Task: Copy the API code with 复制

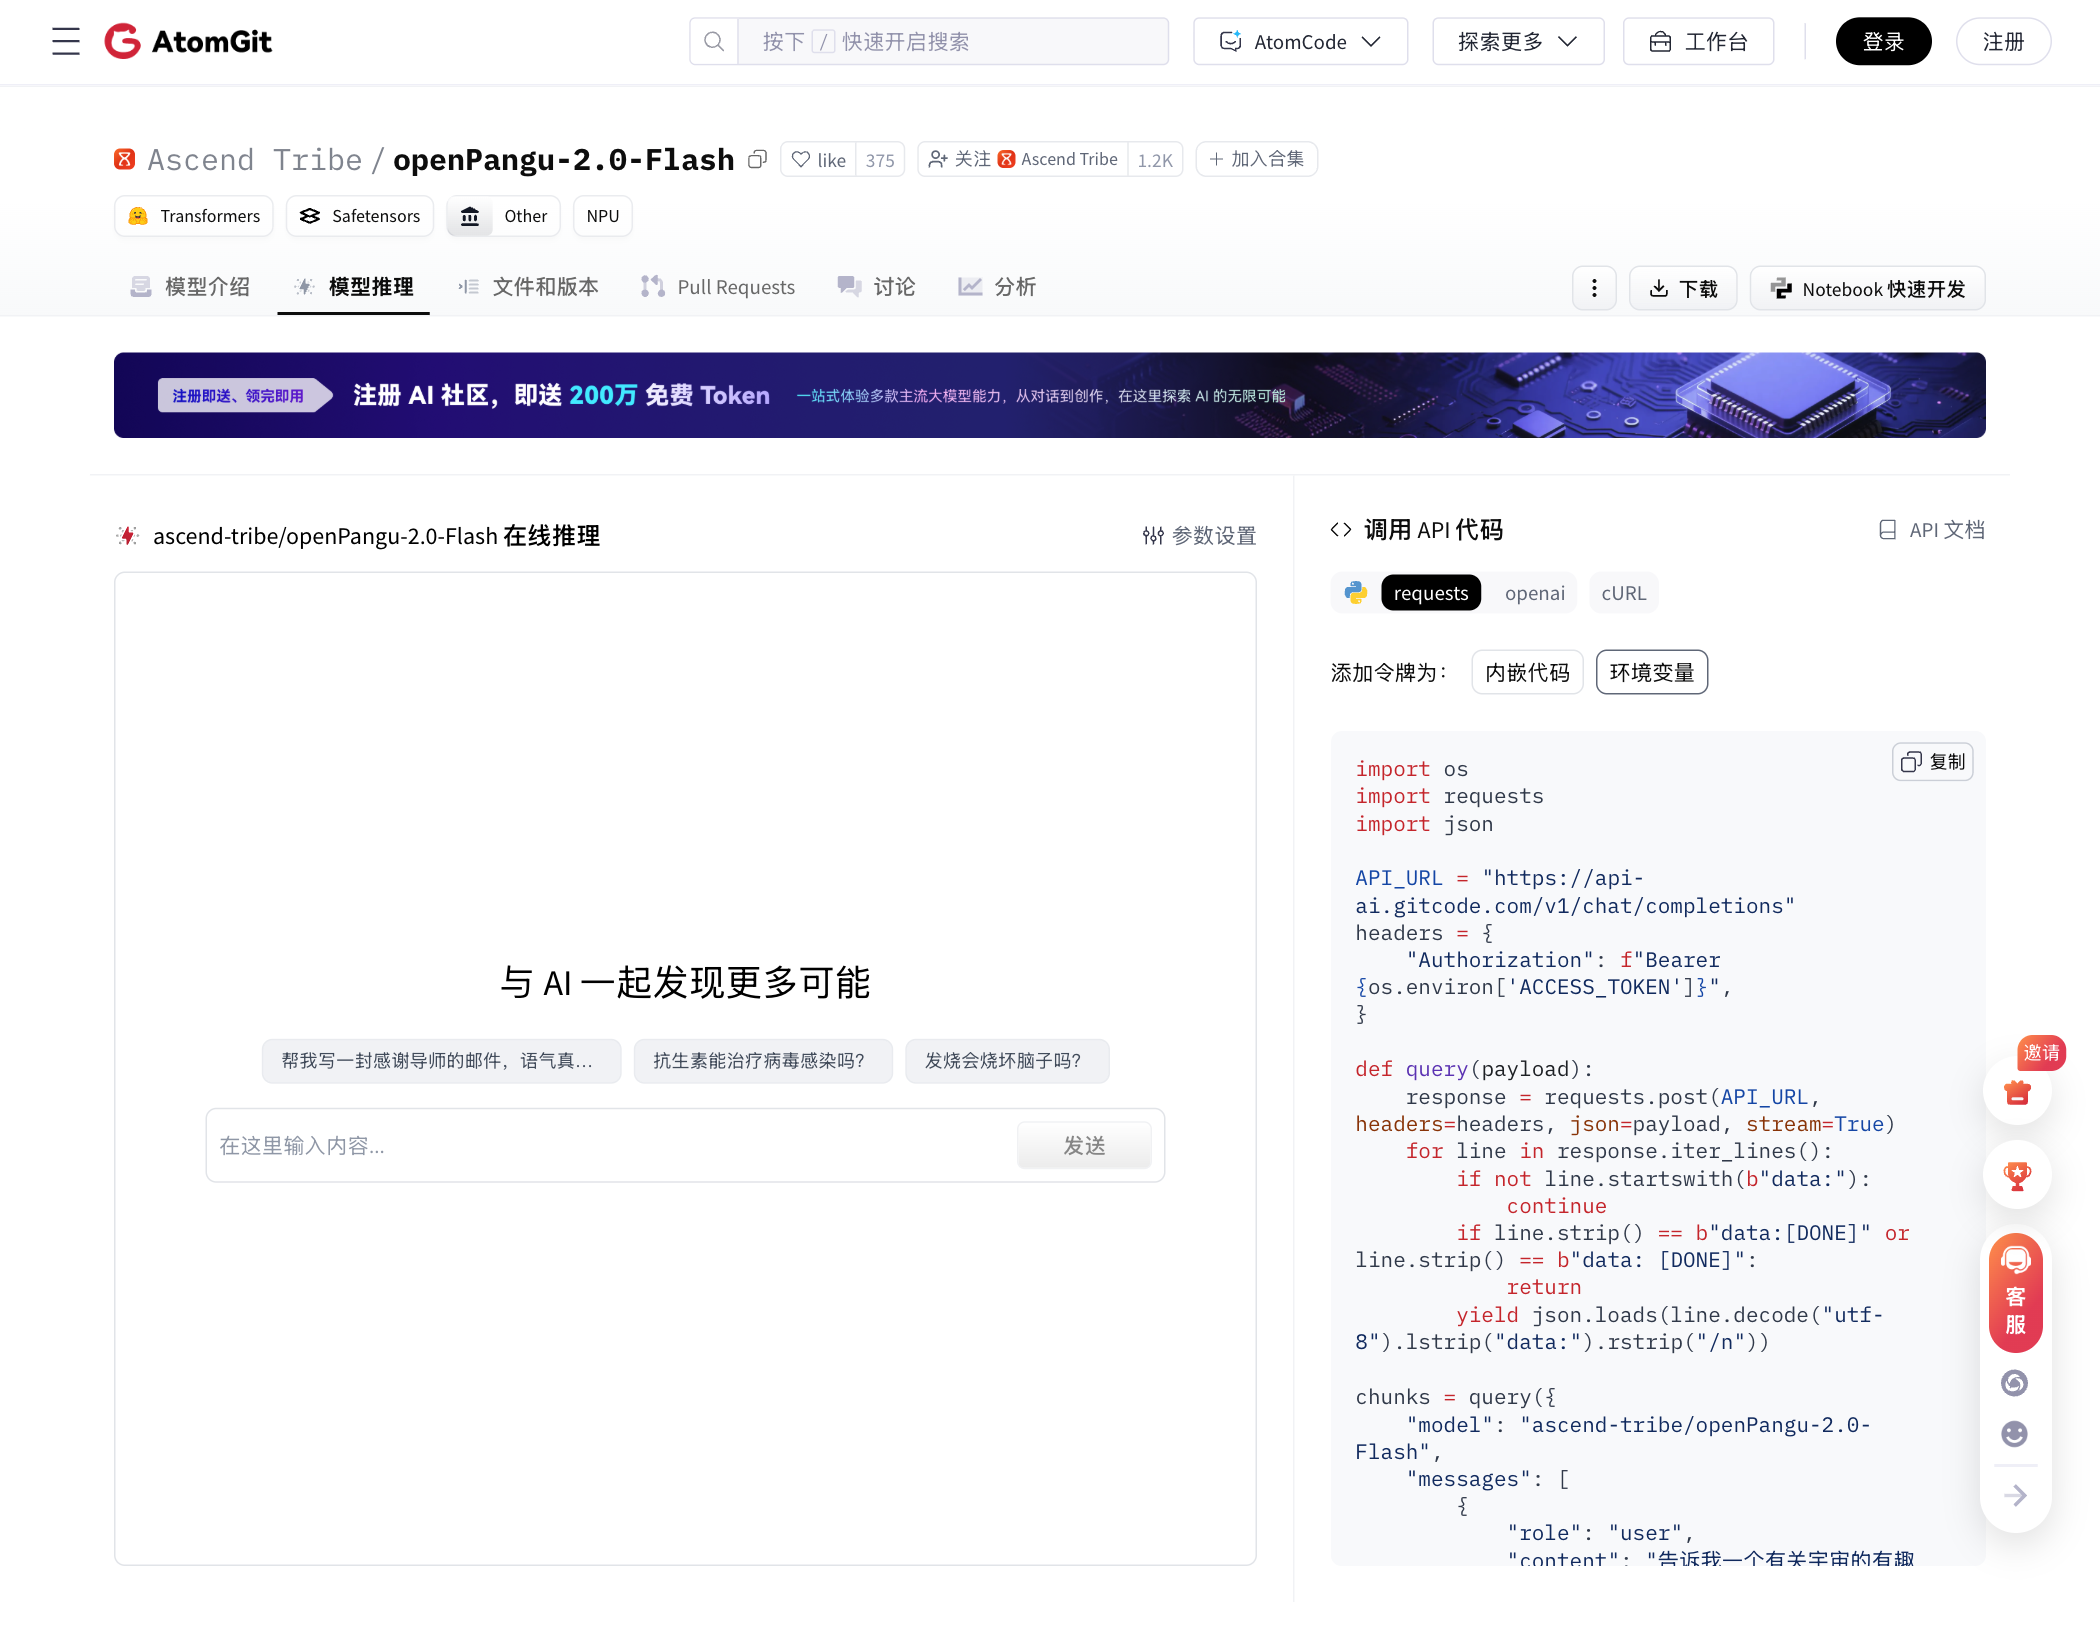Action: [x=1932, y=762]
